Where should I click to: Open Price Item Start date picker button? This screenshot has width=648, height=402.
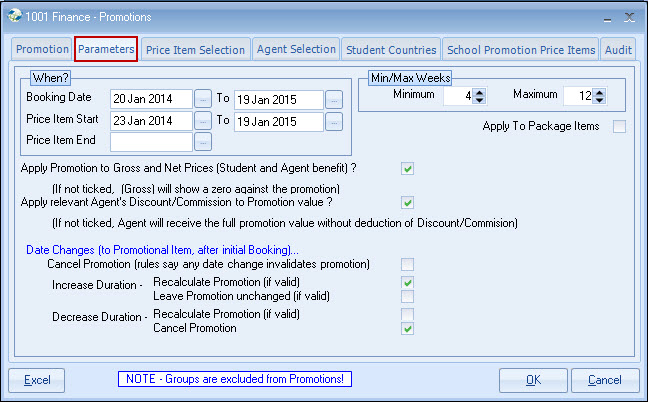point(203,121)
